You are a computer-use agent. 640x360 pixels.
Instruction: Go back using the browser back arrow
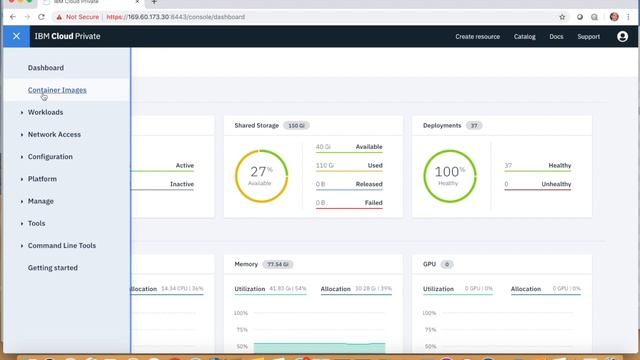click(x=13, y=17)
